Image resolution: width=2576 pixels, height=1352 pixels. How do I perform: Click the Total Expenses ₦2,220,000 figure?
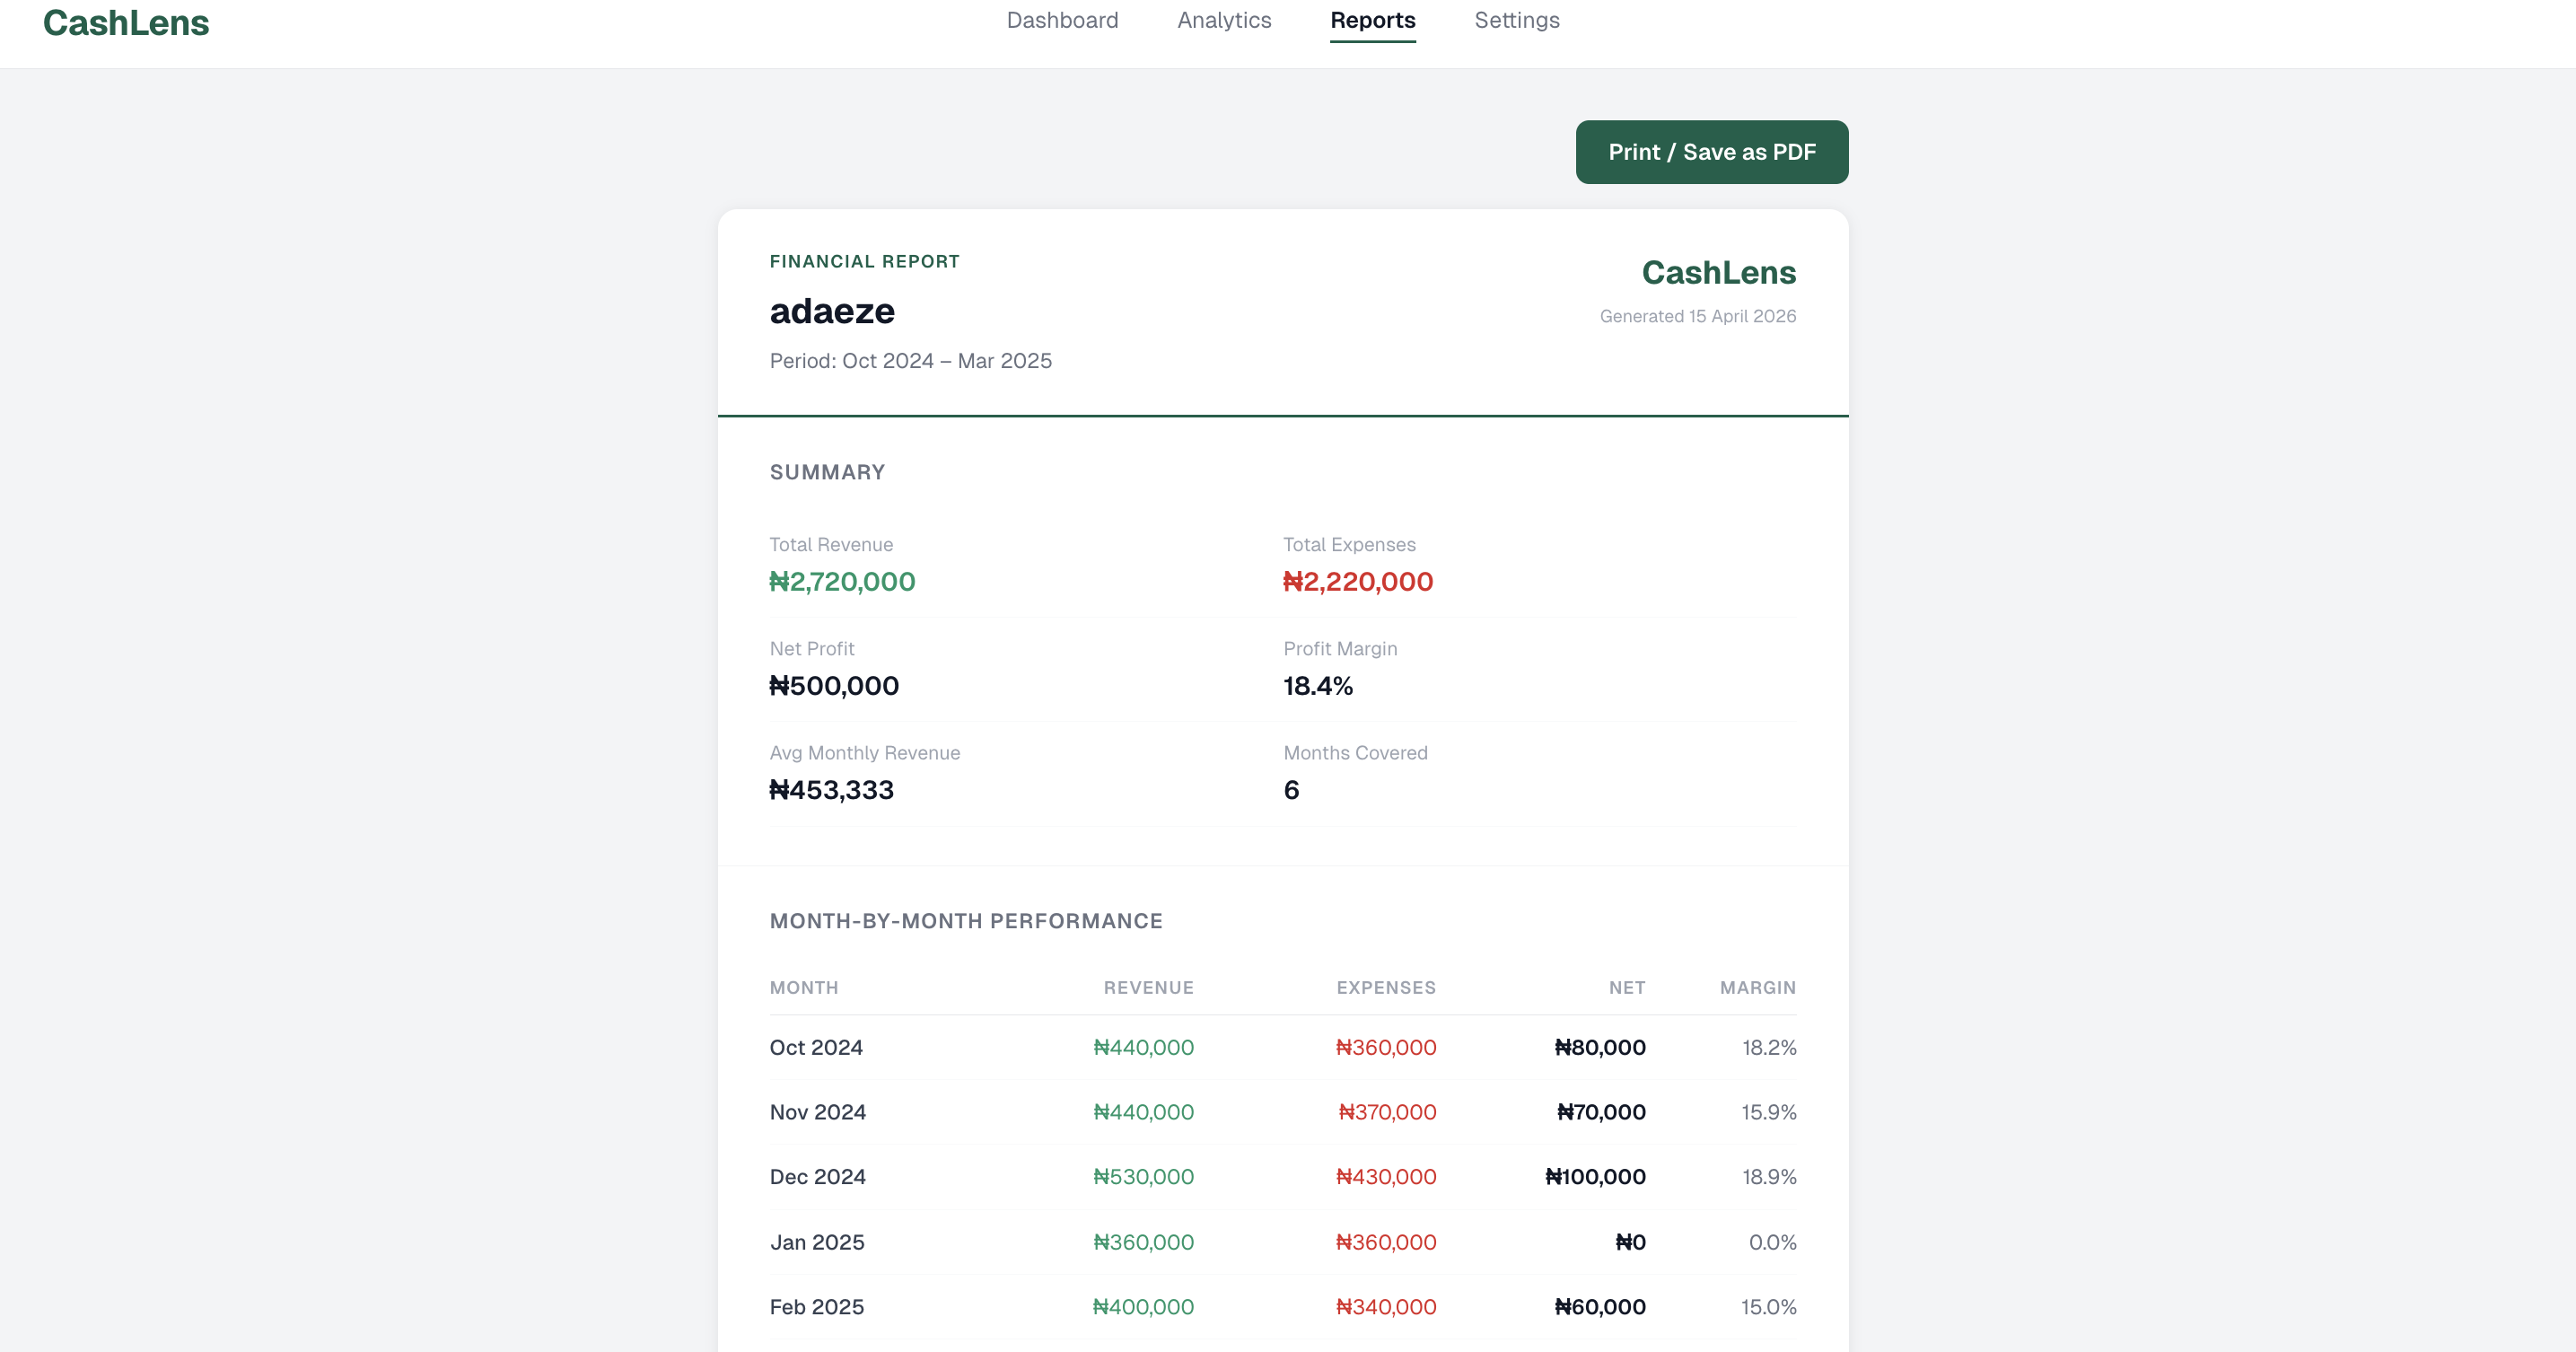click(x=1357, y=582)
